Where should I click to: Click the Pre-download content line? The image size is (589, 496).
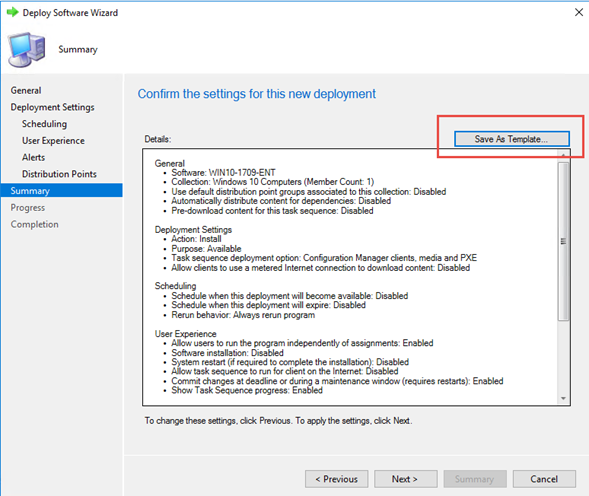[x=272, y=211]
